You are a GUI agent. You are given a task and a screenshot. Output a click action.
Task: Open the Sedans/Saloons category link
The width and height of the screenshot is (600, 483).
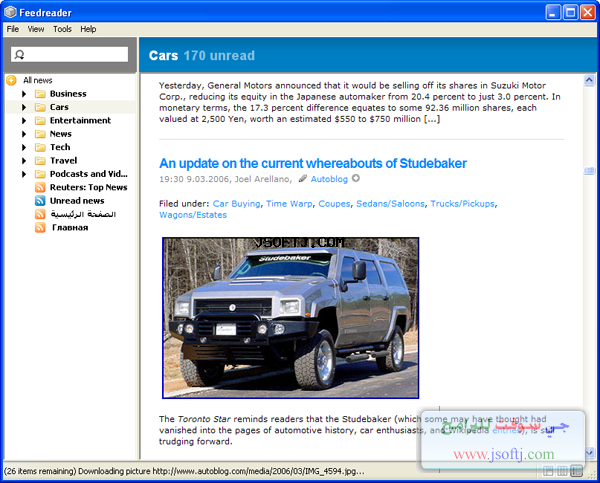(x=390, y=204)
